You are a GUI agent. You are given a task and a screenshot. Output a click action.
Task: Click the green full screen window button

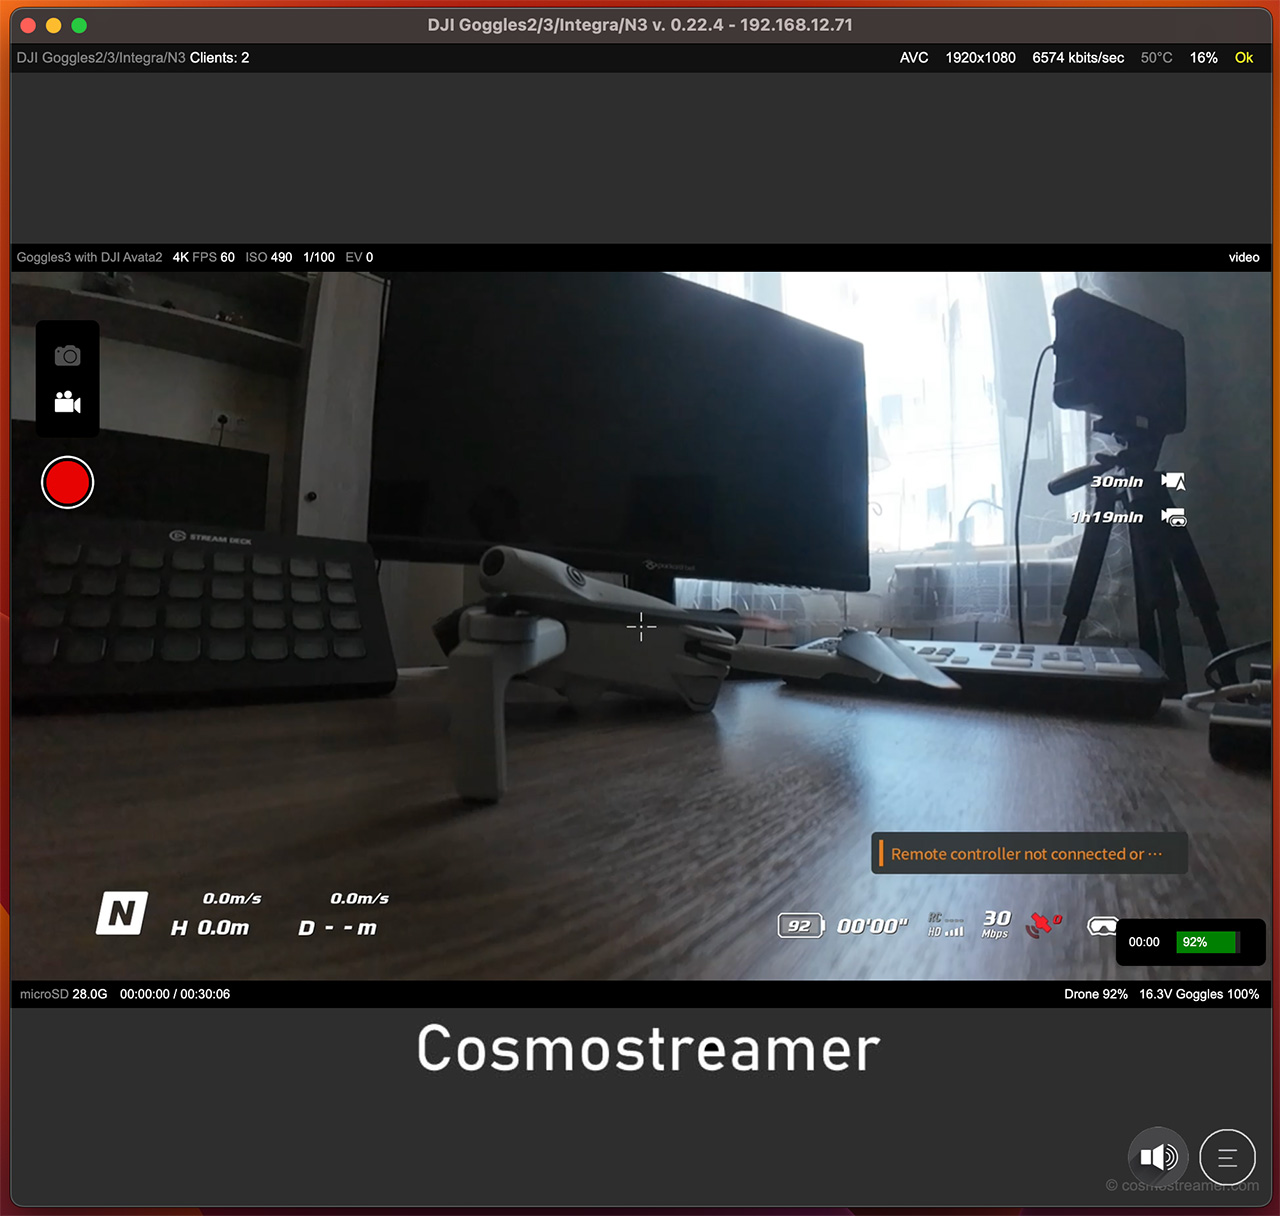(x=79, y=25)
